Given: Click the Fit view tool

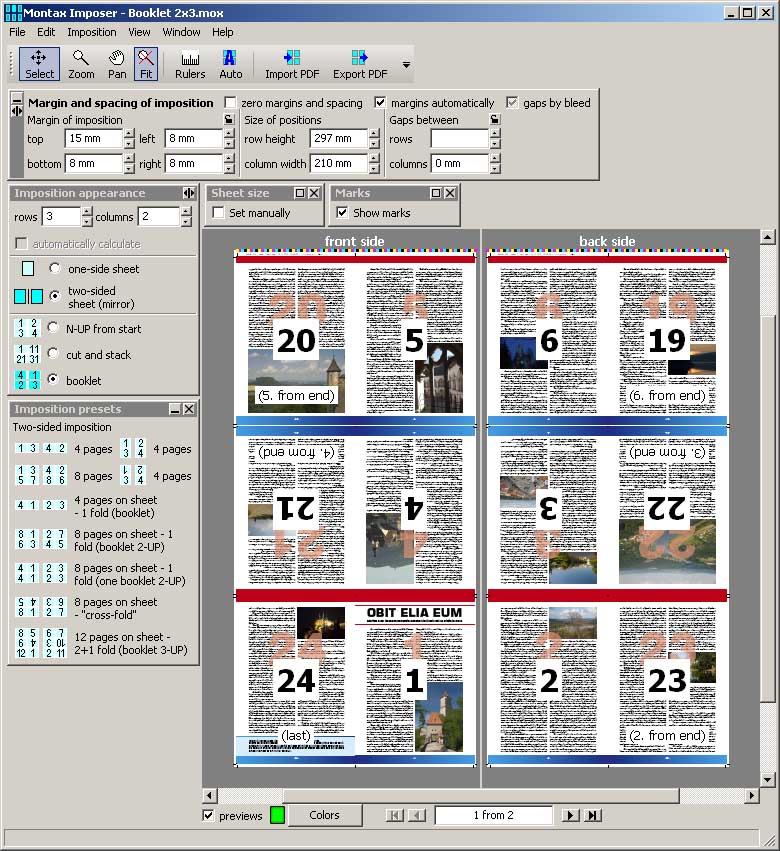Looking at the screenshot, I should [146, 64].
